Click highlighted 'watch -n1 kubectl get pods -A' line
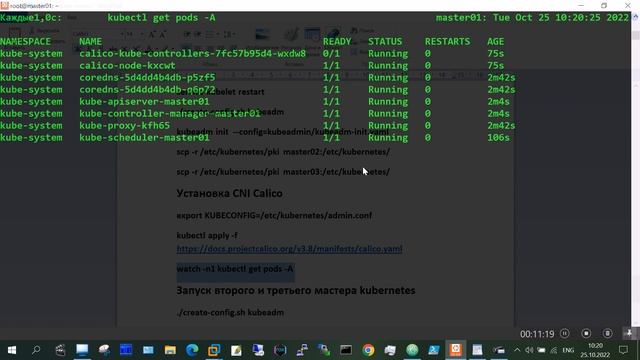The width and height of the screenshot is (640, 360). pyautogui.click(x=235, y=269)
